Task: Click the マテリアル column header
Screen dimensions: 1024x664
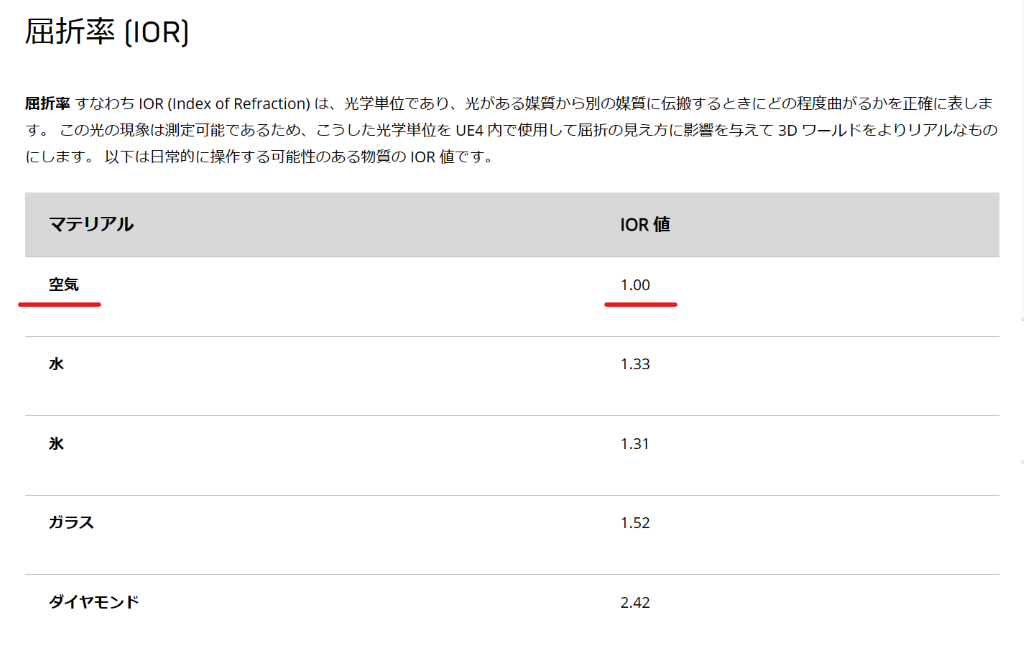Action: point(91,225)
